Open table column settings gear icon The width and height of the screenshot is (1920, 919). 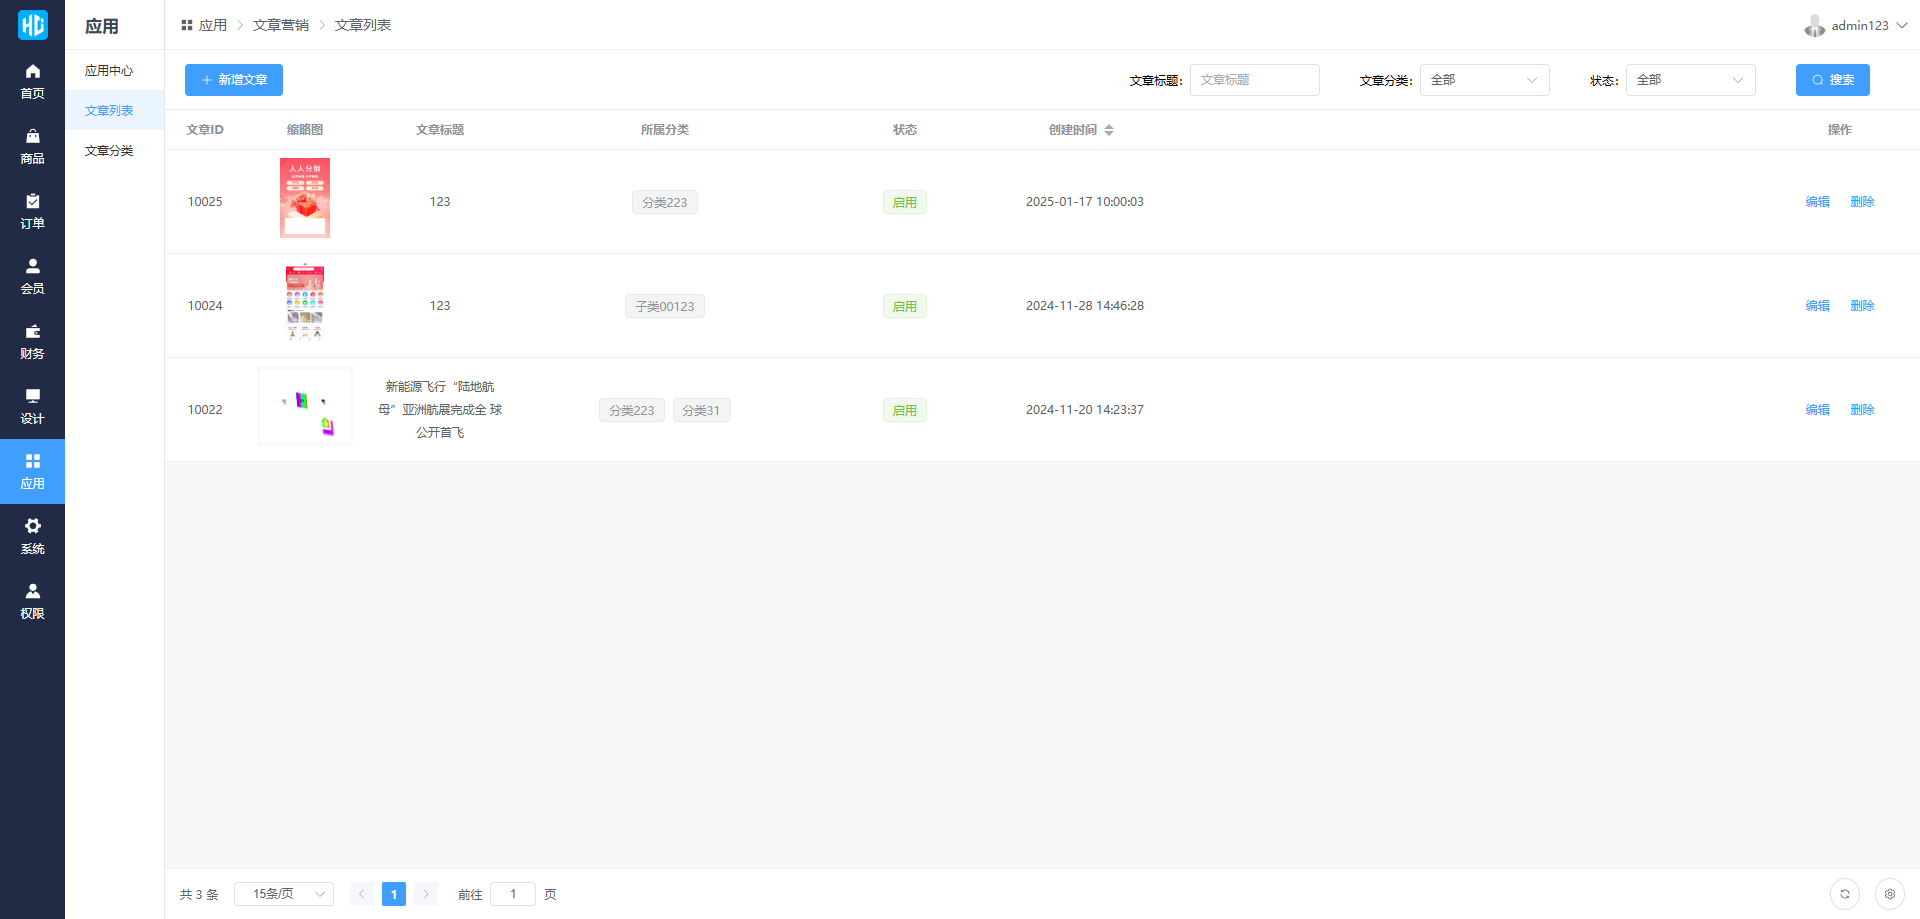pos(1889,894)
